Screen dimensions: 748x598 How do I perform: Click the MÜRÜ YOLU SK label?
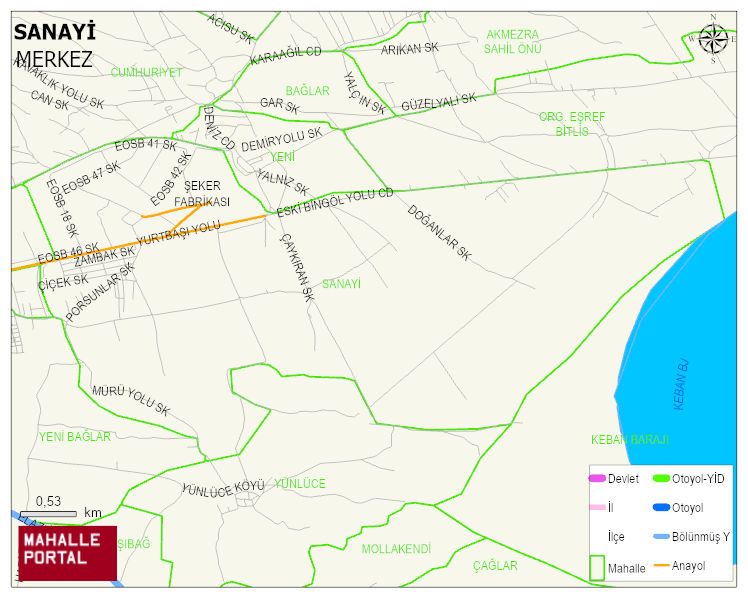point(131,400)
